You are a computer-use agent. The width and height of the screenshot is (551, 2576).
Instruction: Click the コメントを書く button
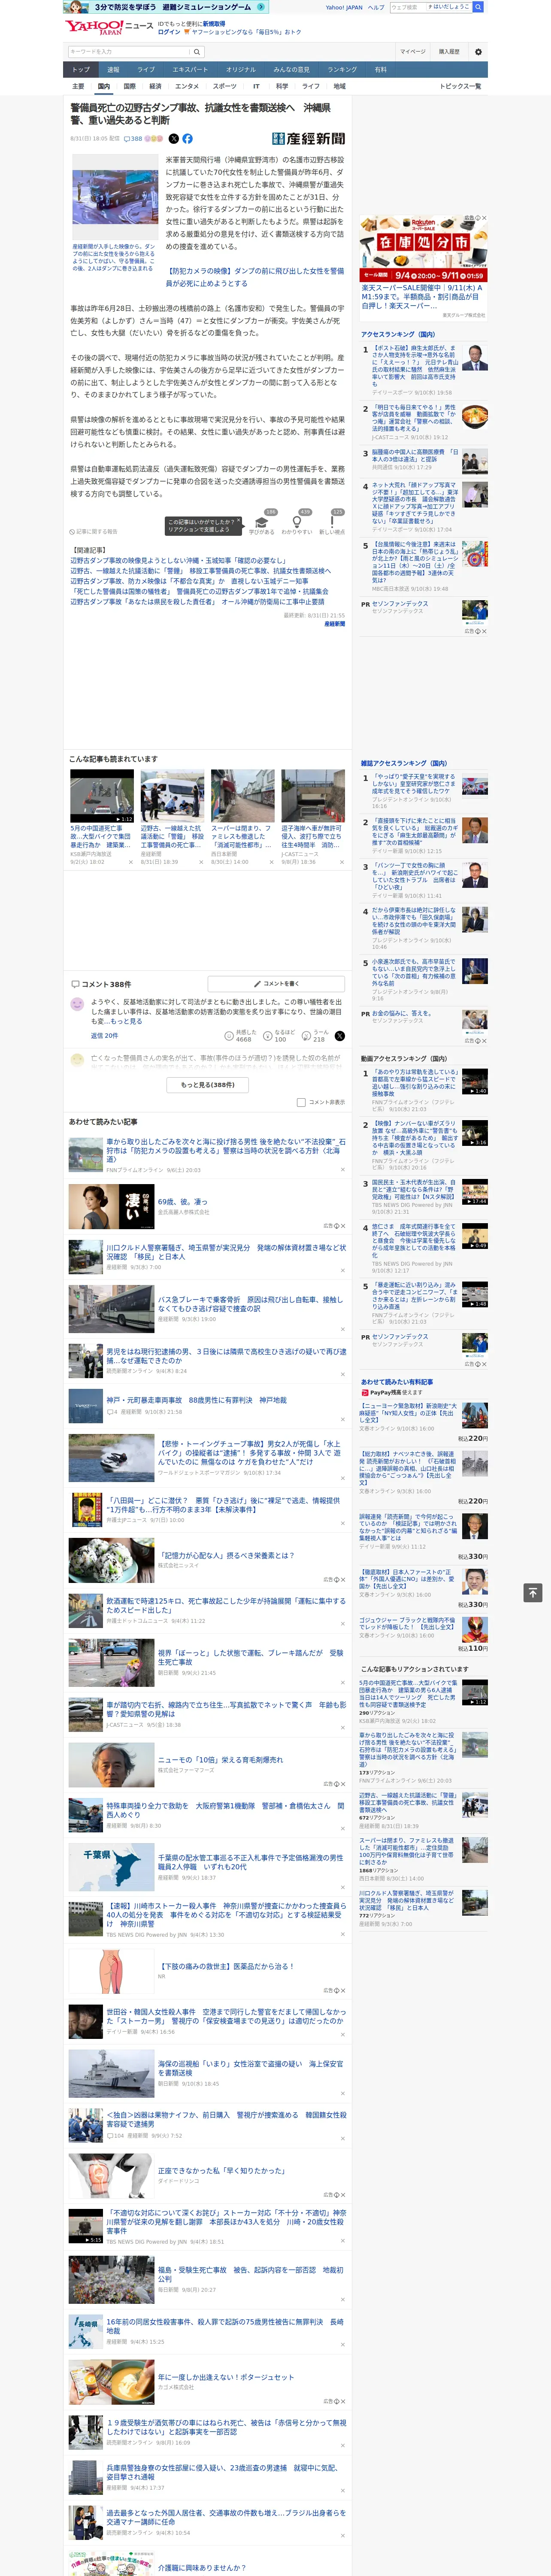pyautogui.click(x=276, y=983)
